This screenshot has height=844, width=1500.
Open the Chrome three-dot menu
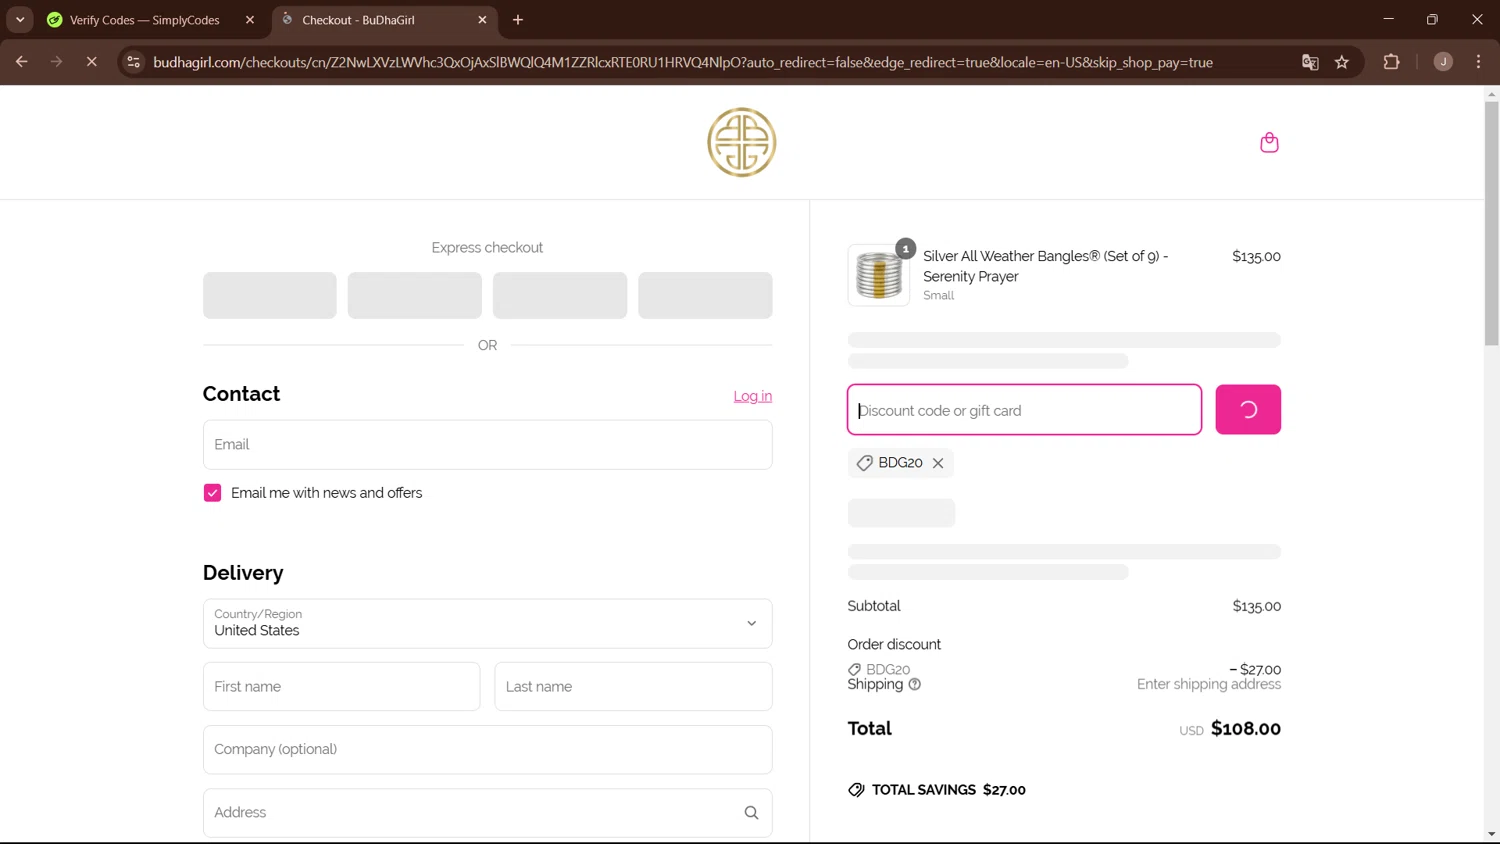(1478, 62)
